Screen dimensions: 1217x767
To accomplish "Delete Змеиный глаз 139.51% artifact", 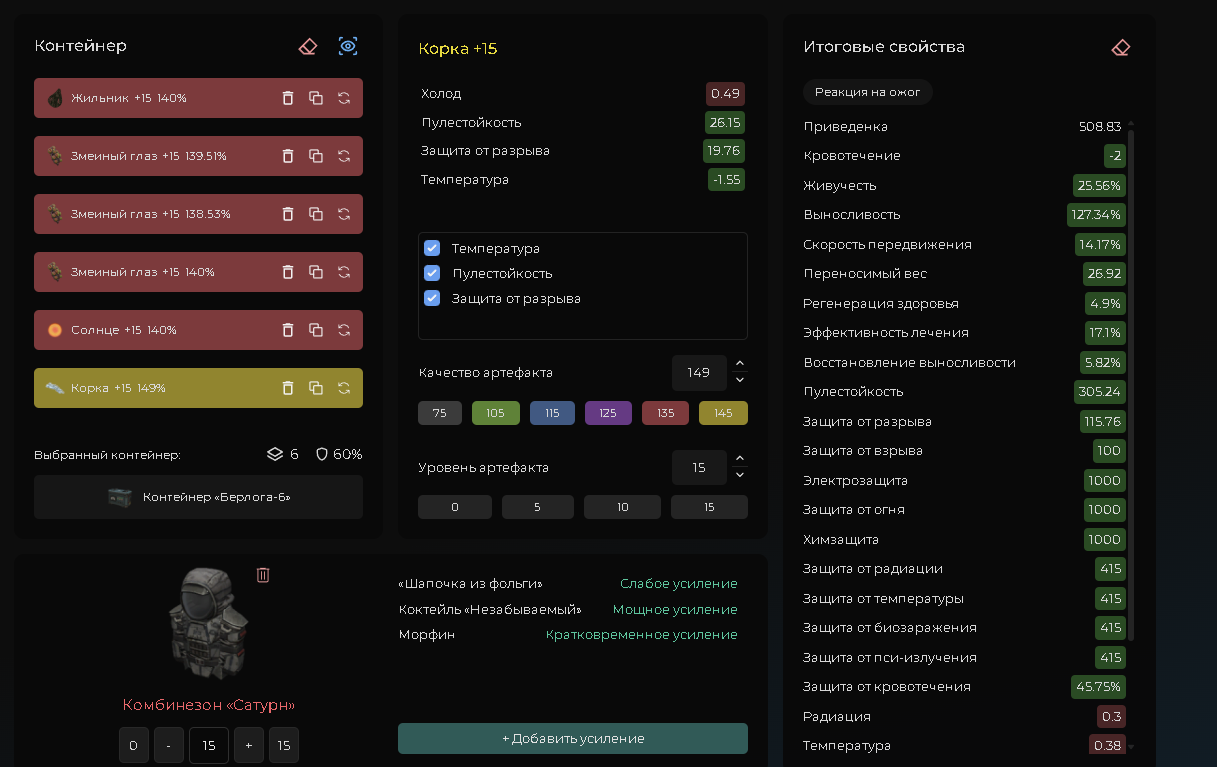I will tap(288, 156).
